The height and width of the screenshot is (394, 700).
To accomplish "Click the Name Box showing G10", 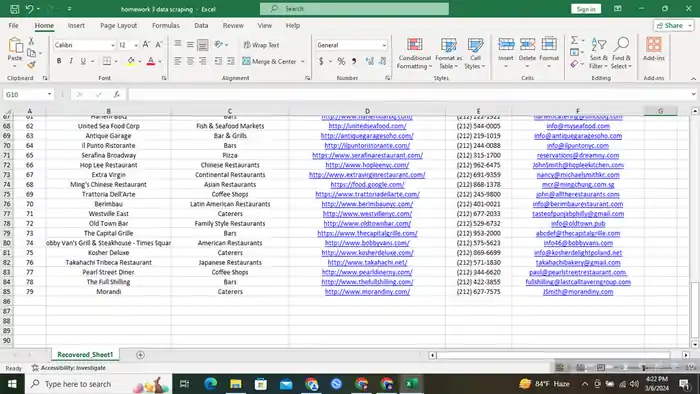I will [28, 95].
